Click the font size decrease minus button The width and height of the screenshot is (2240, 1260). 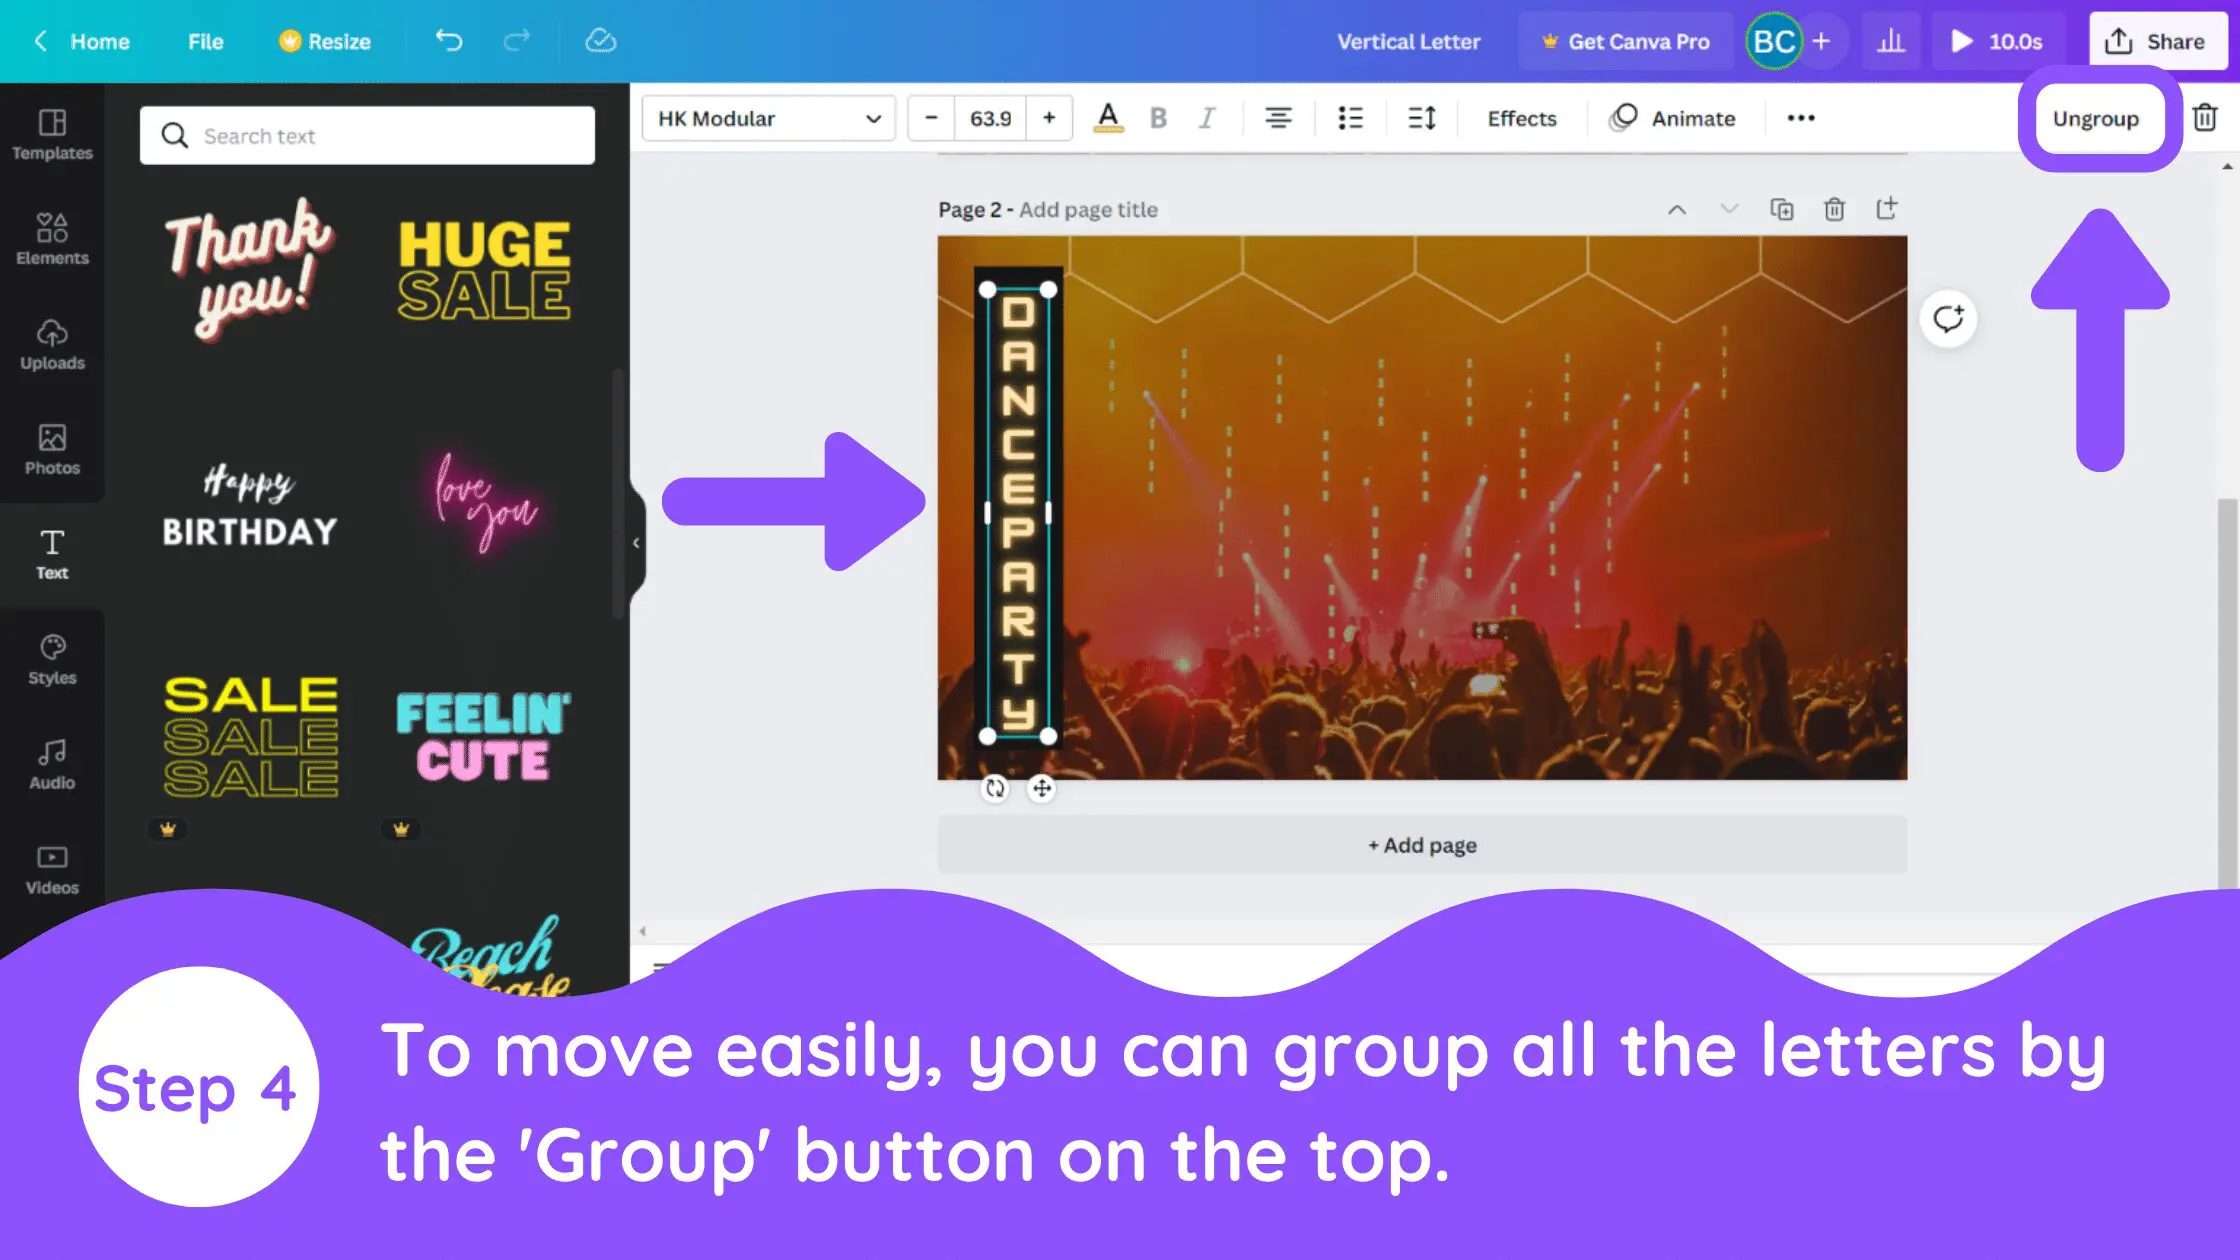[931, 118]
